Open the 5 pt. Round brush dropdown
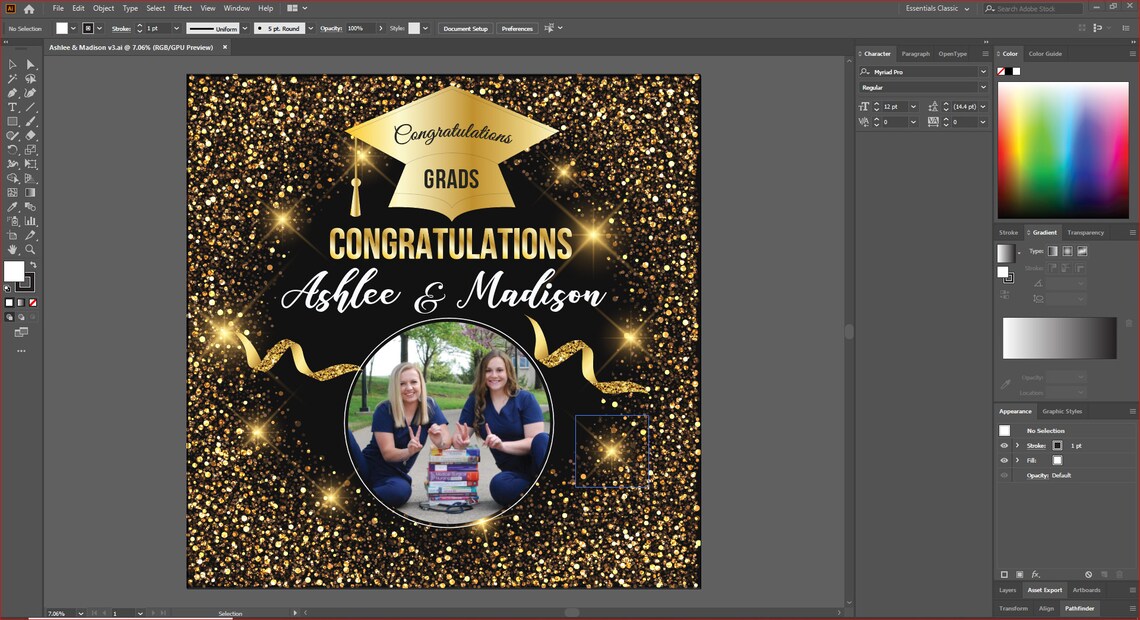 coord(310,28)
